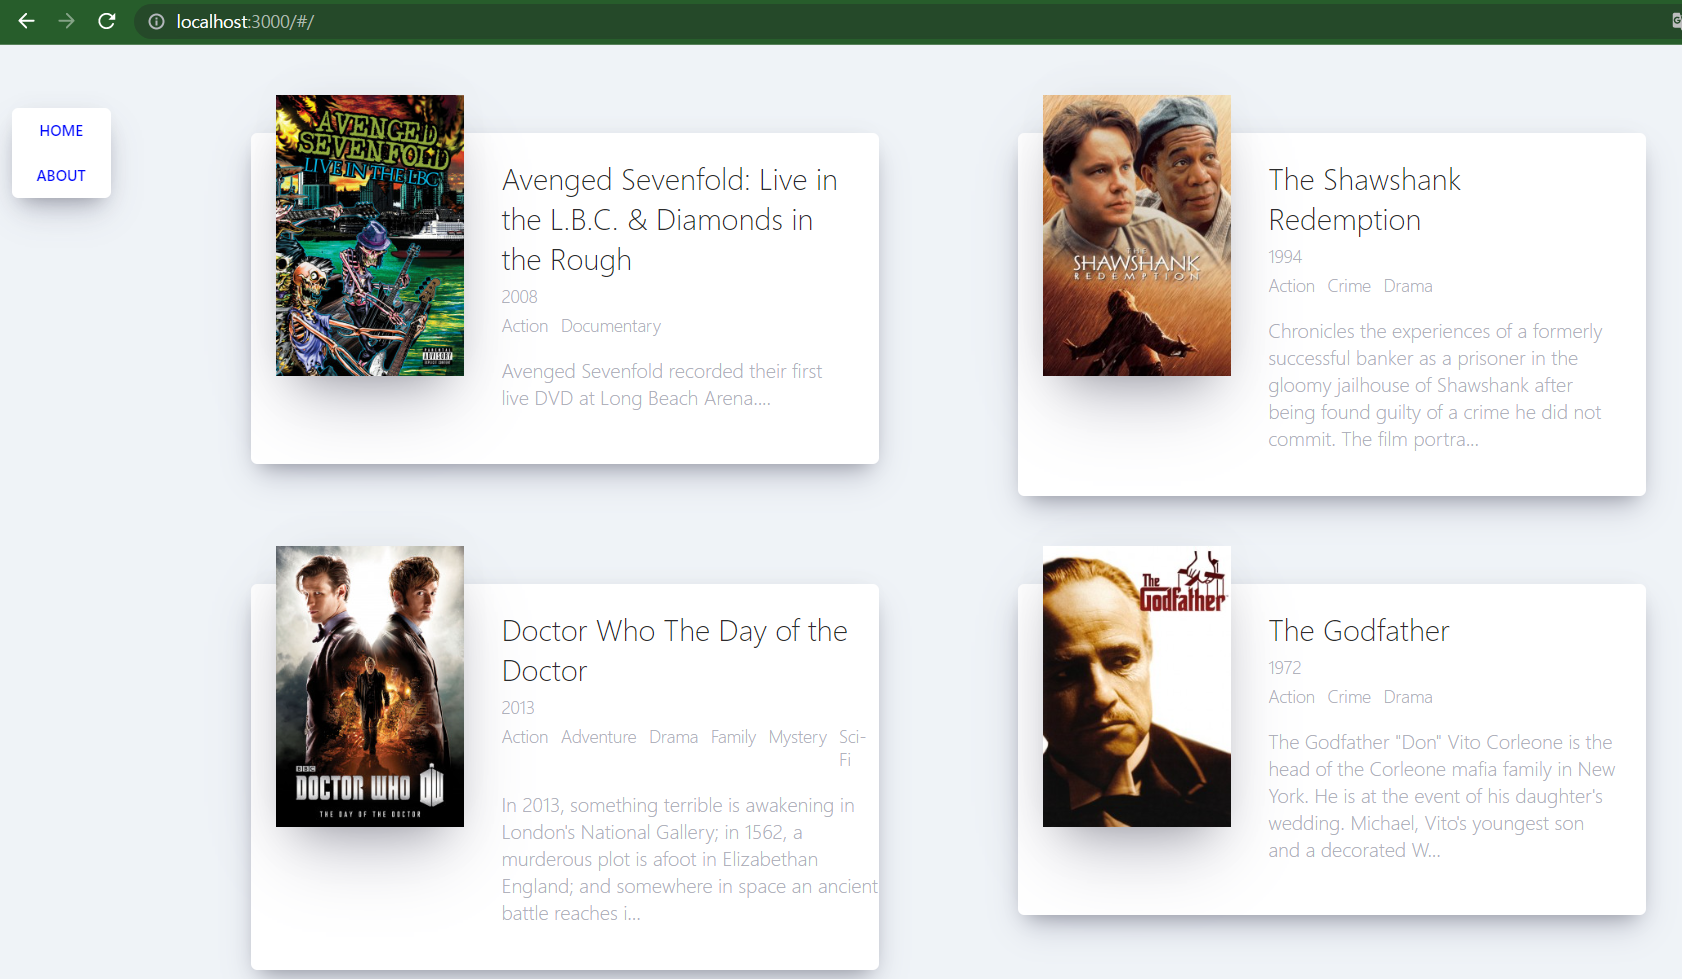Click the Documentary genre tag
The width and height of the screenshot is (1682, 979).
[x=611, y=326]
